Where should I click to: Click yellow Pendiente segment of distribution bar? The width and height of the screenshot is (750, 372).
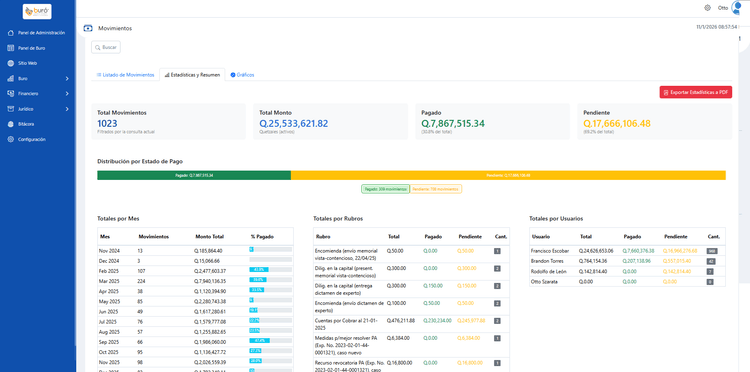tap(508, 175)
